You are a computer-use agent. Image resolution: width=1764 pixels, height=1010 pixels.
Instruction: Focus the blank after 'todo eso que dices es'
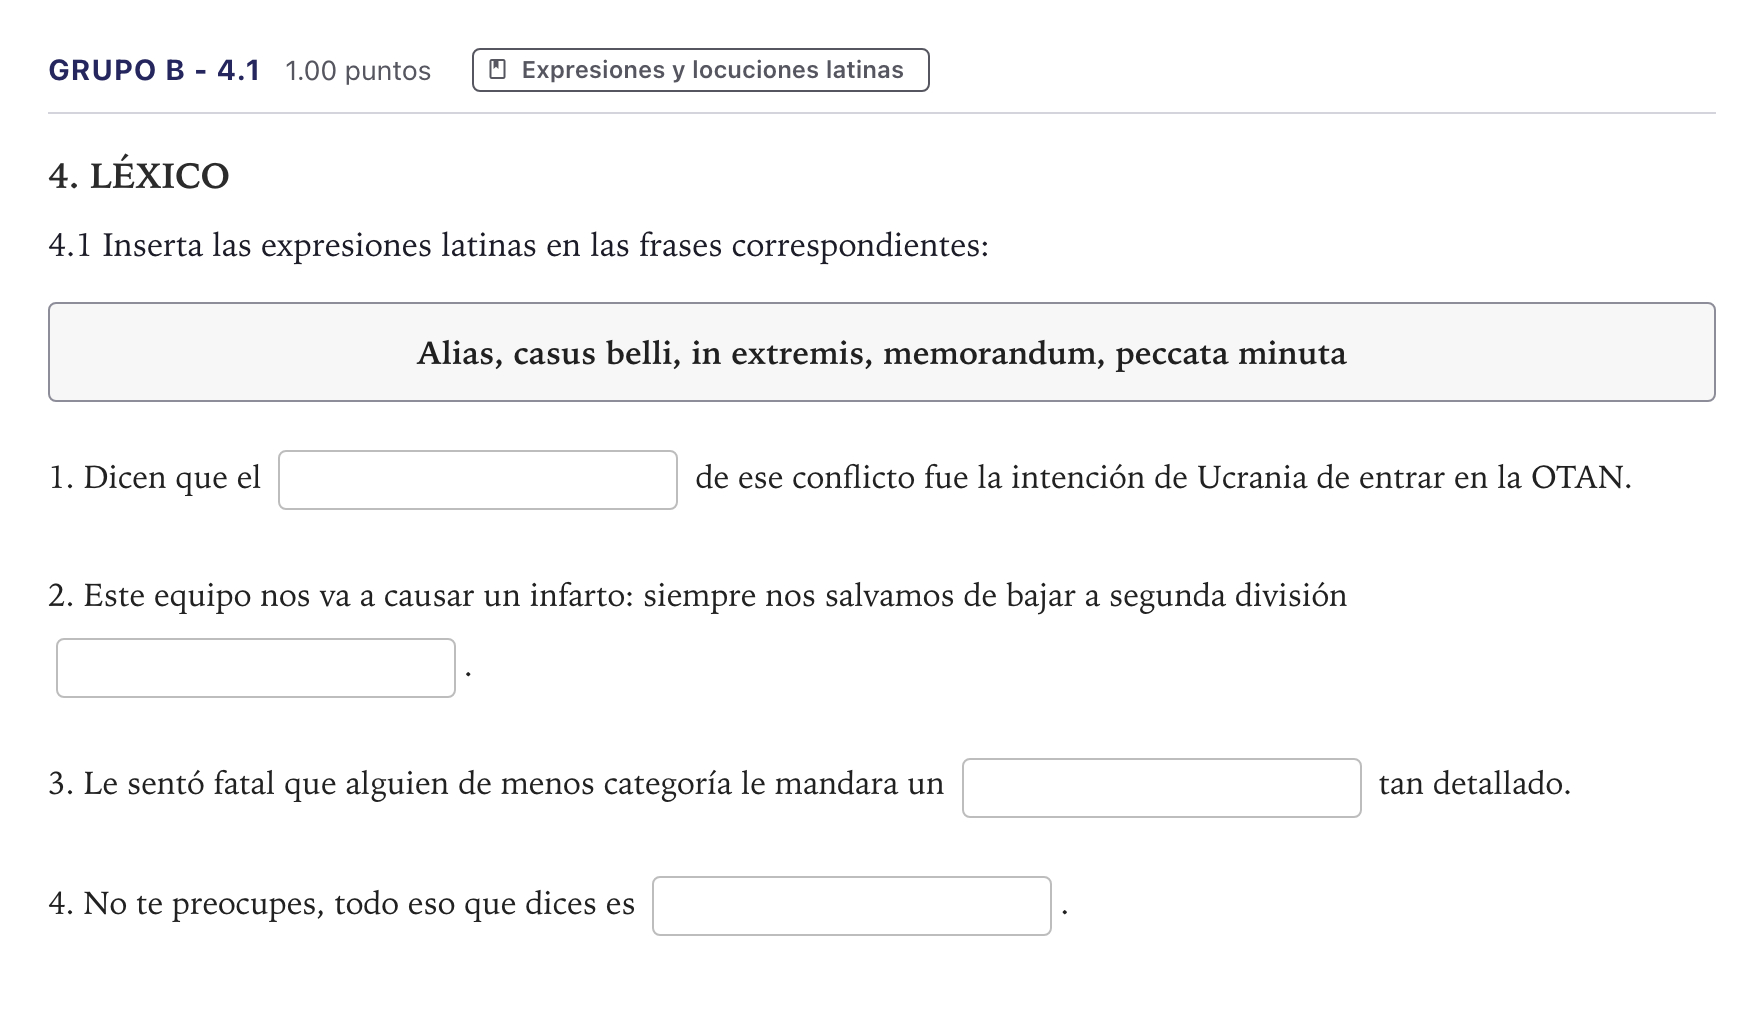tap(852, 906)
